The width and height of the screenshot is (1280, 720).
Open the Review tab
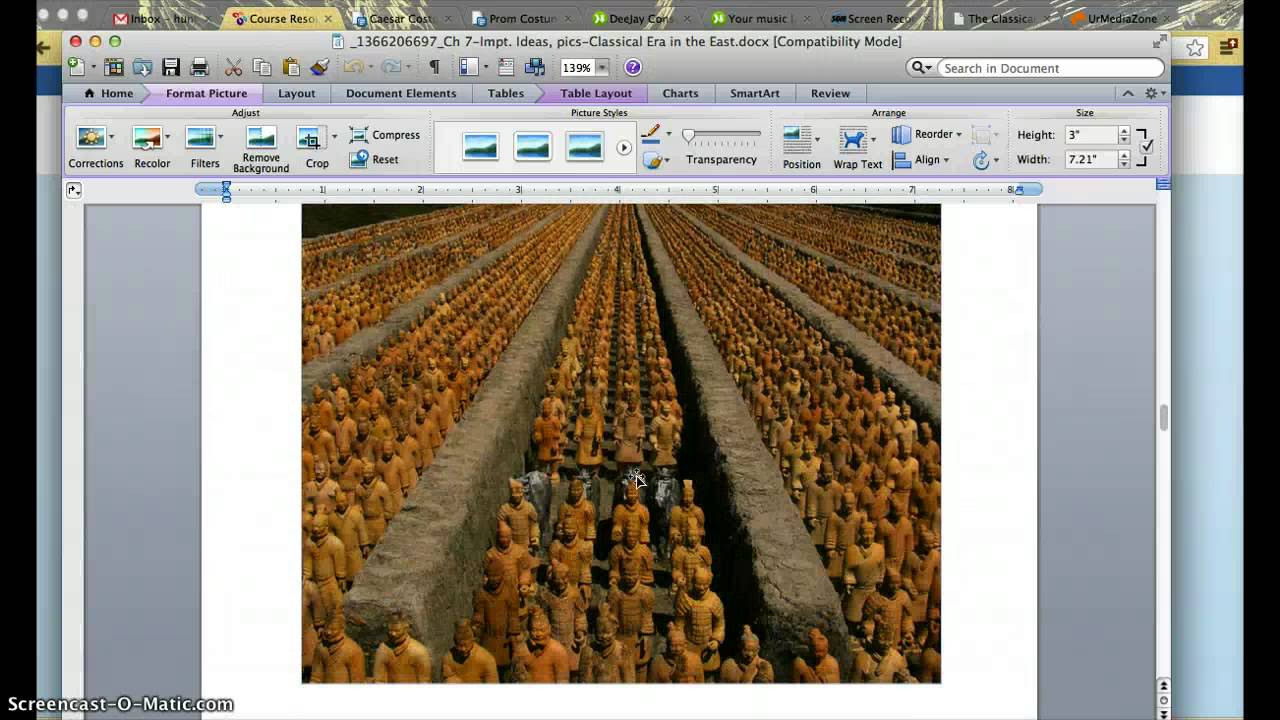[830, 93]
